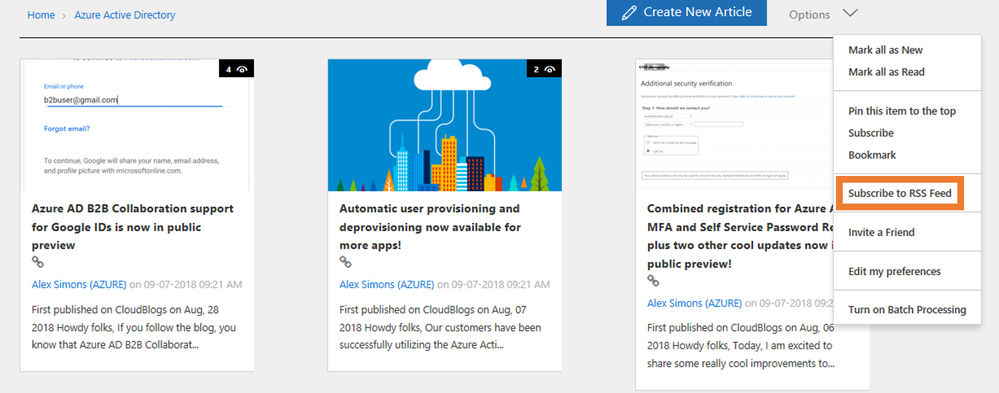Open Azure Active Directory breadcrumb
The image size is (999, 393).
[125, 14]
